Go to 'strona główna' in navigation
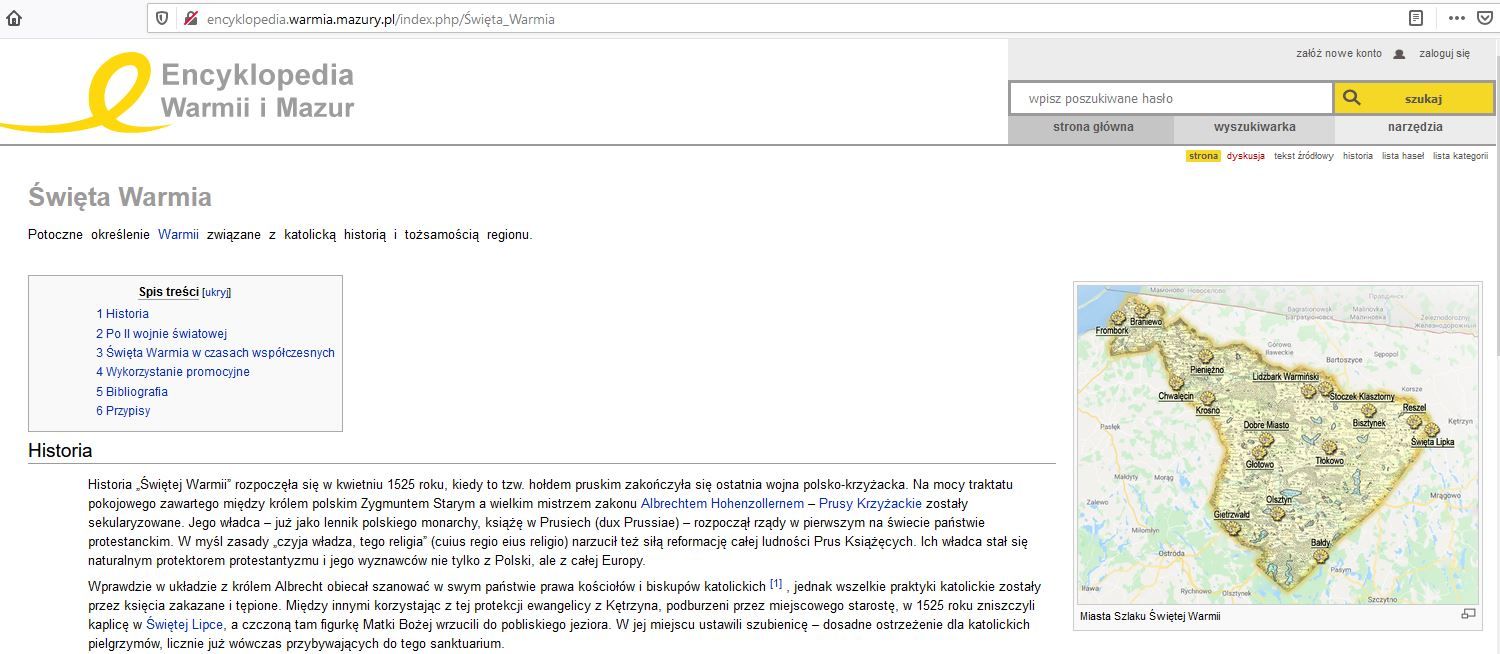Viewport: 1500px width, 654px height. coord(1093,127)
